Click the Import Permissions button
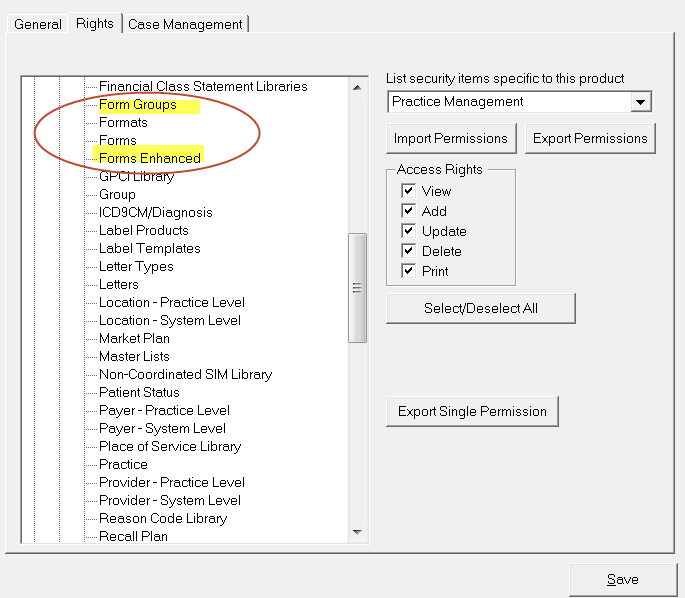The width and height of the screenshot is (685, 598). [451, 138]
